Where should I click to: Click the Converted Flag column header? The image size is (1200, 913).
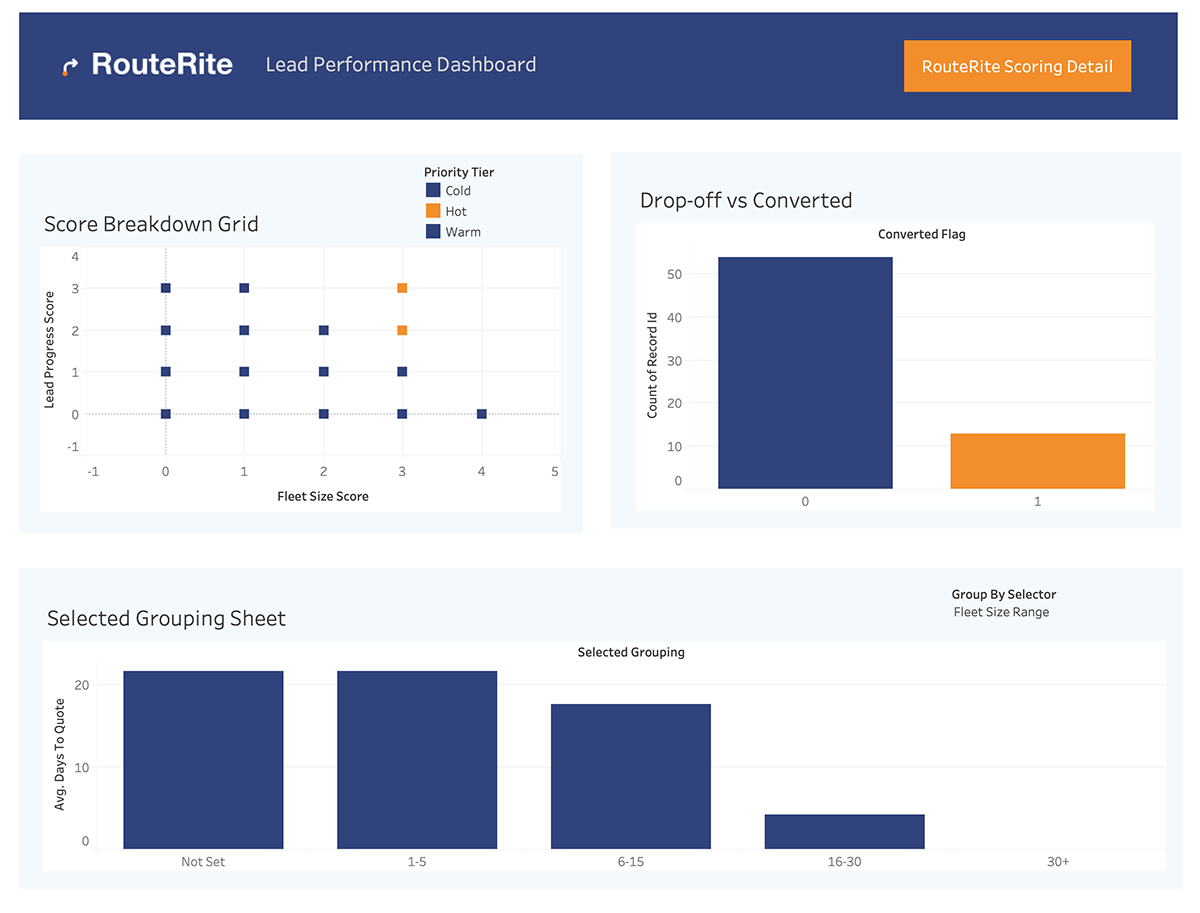tap(922, 234)
